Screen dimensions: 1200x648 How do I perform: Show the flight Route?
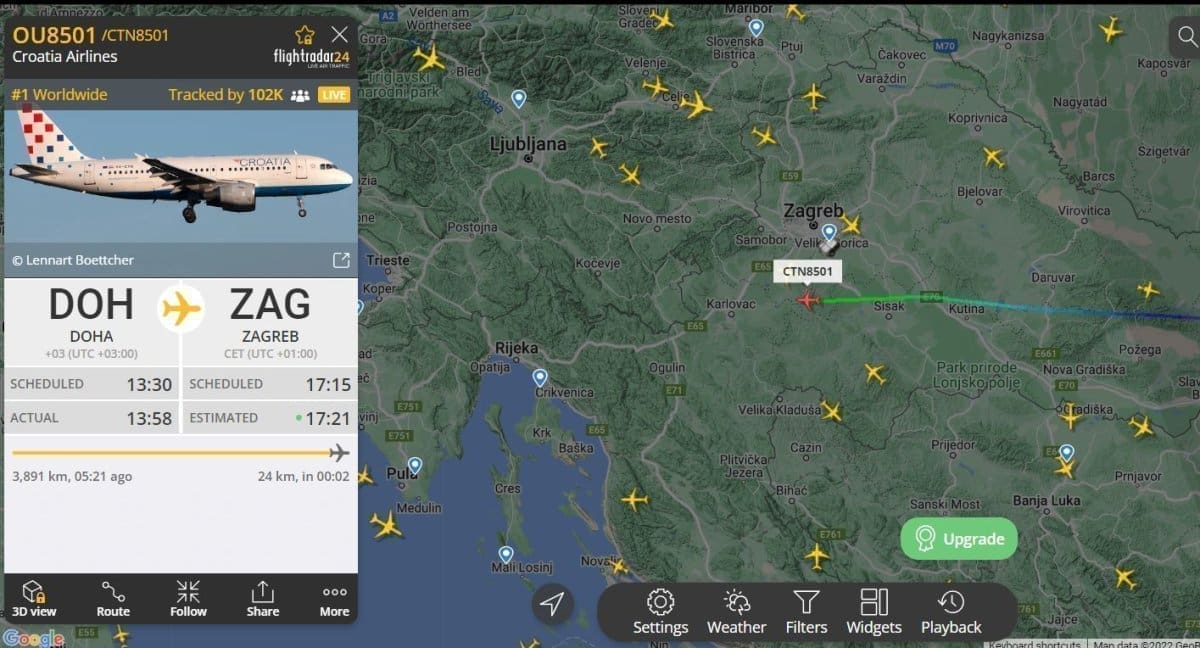(113, 598)
